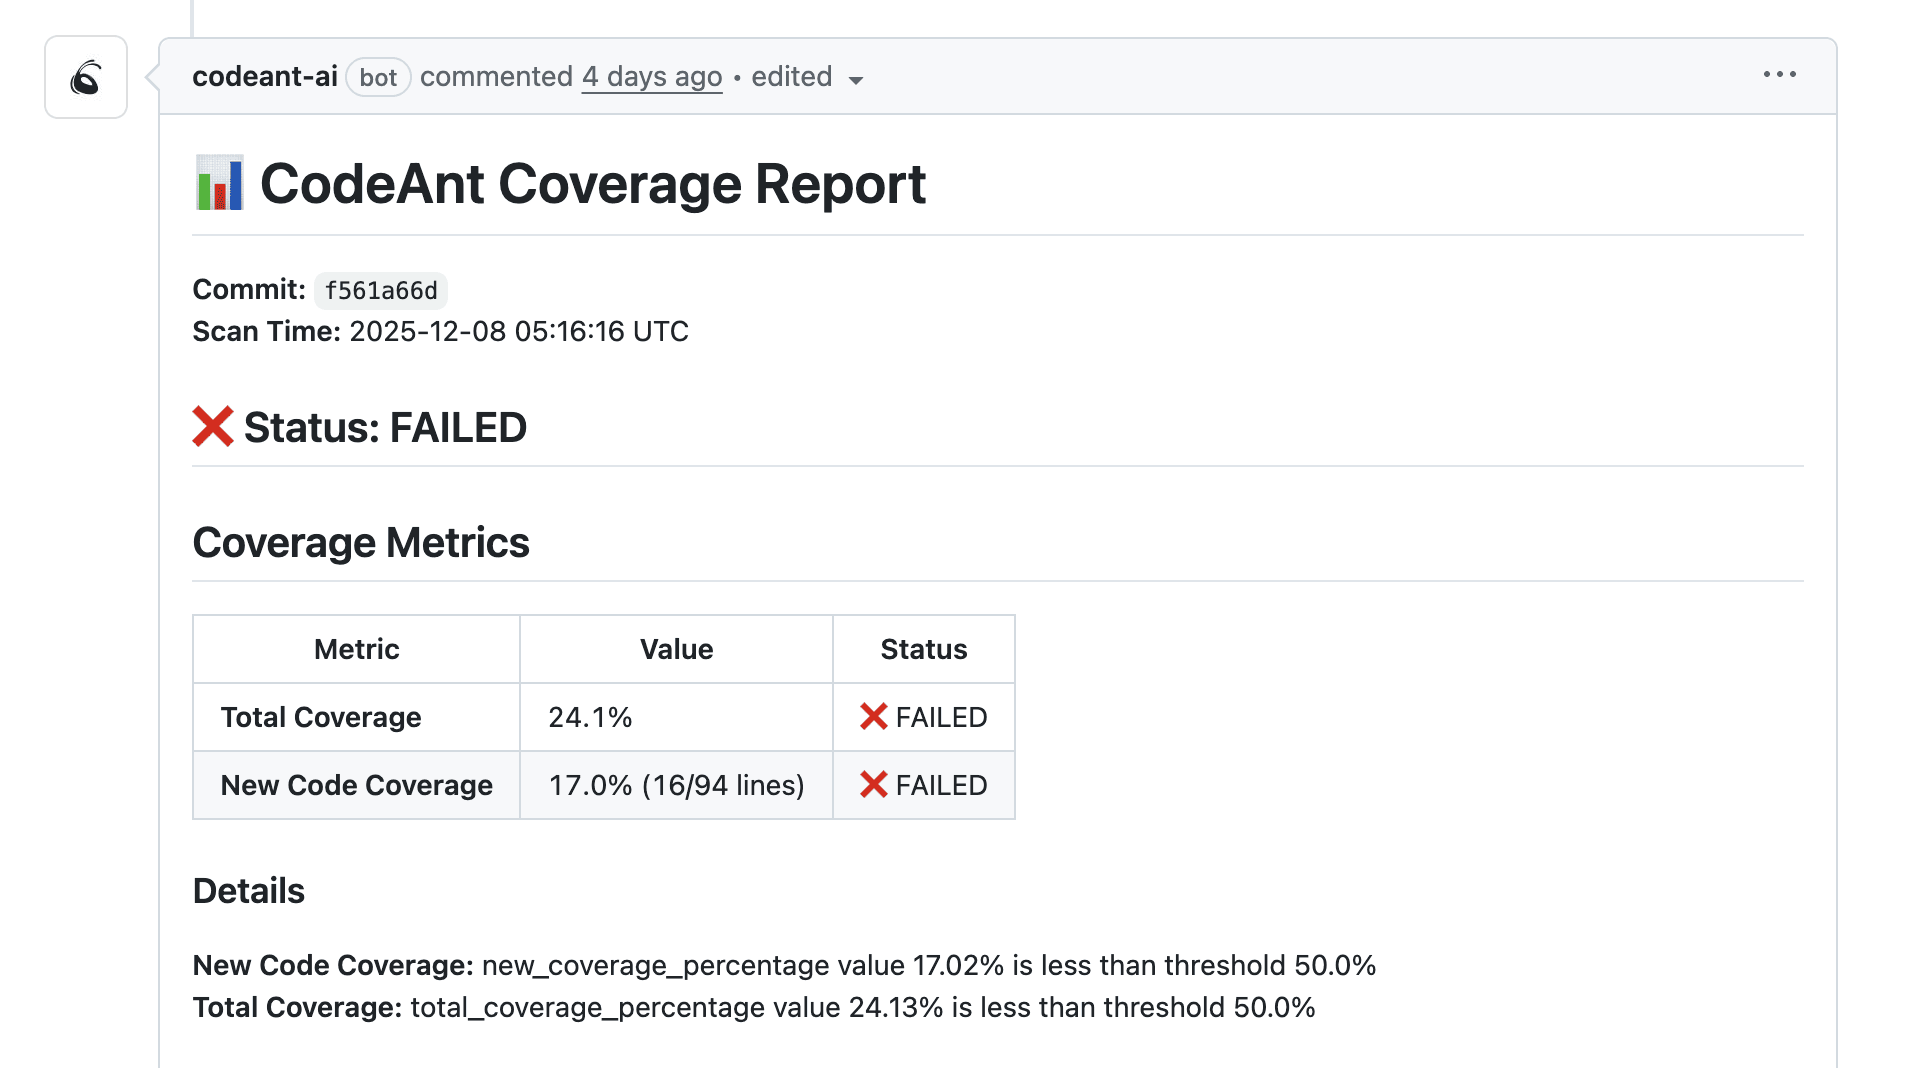
Task: Click the Coverage Metrics heading
Action: 361,542
